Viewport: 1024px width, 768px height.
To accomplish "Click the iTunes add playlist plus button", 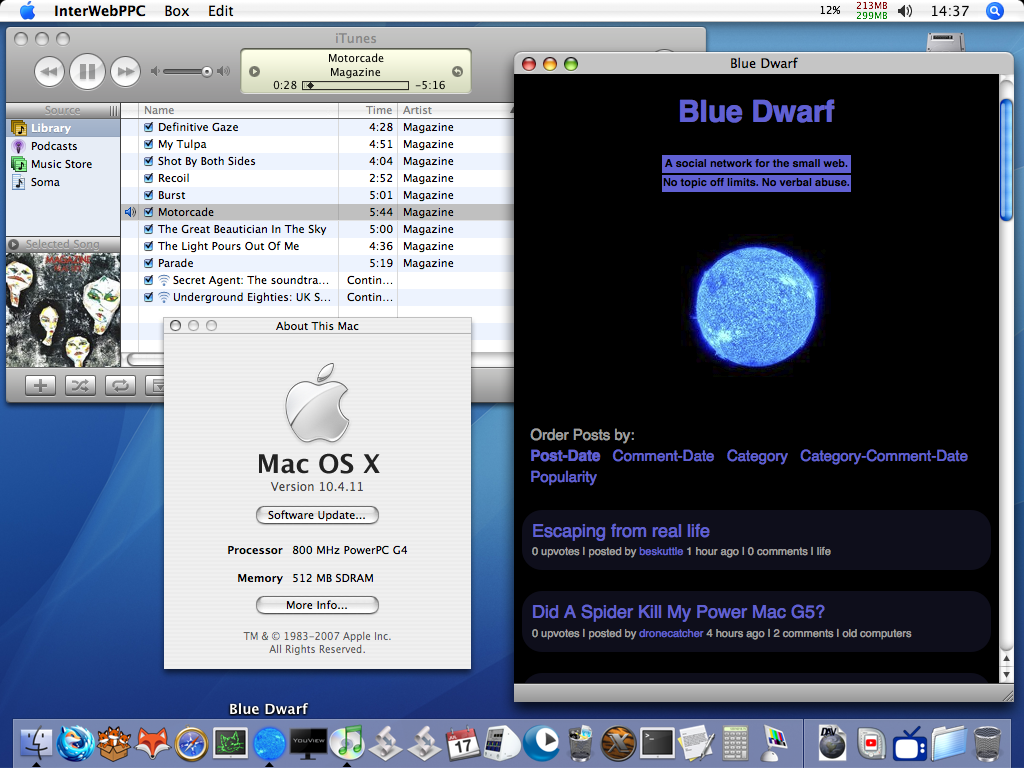I will 40,385.
